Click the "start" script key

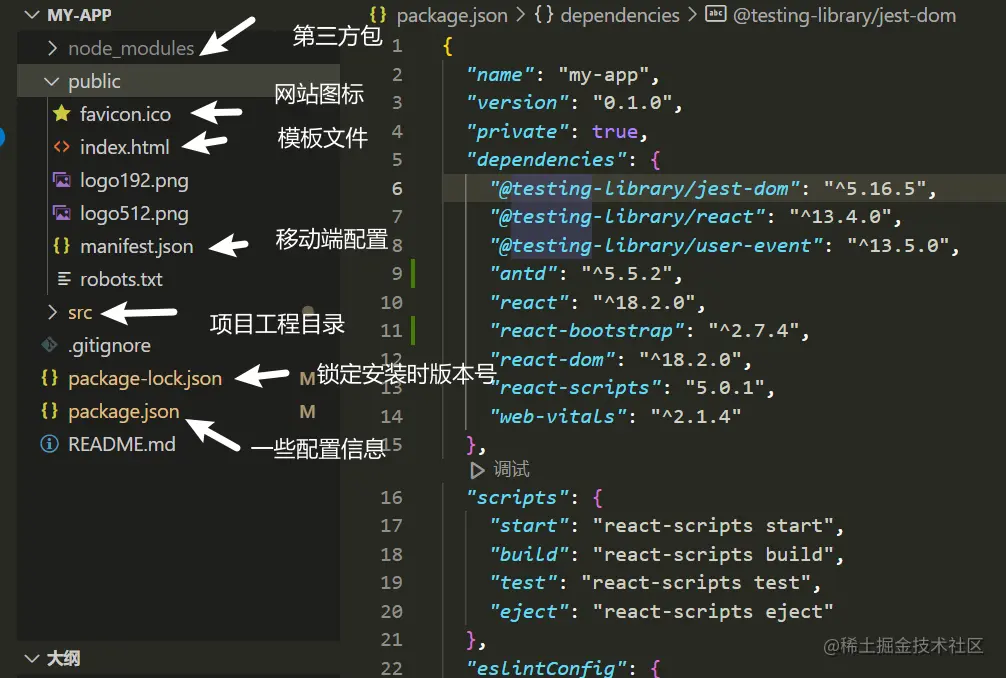pyautogui.click(x=529, y=526)
